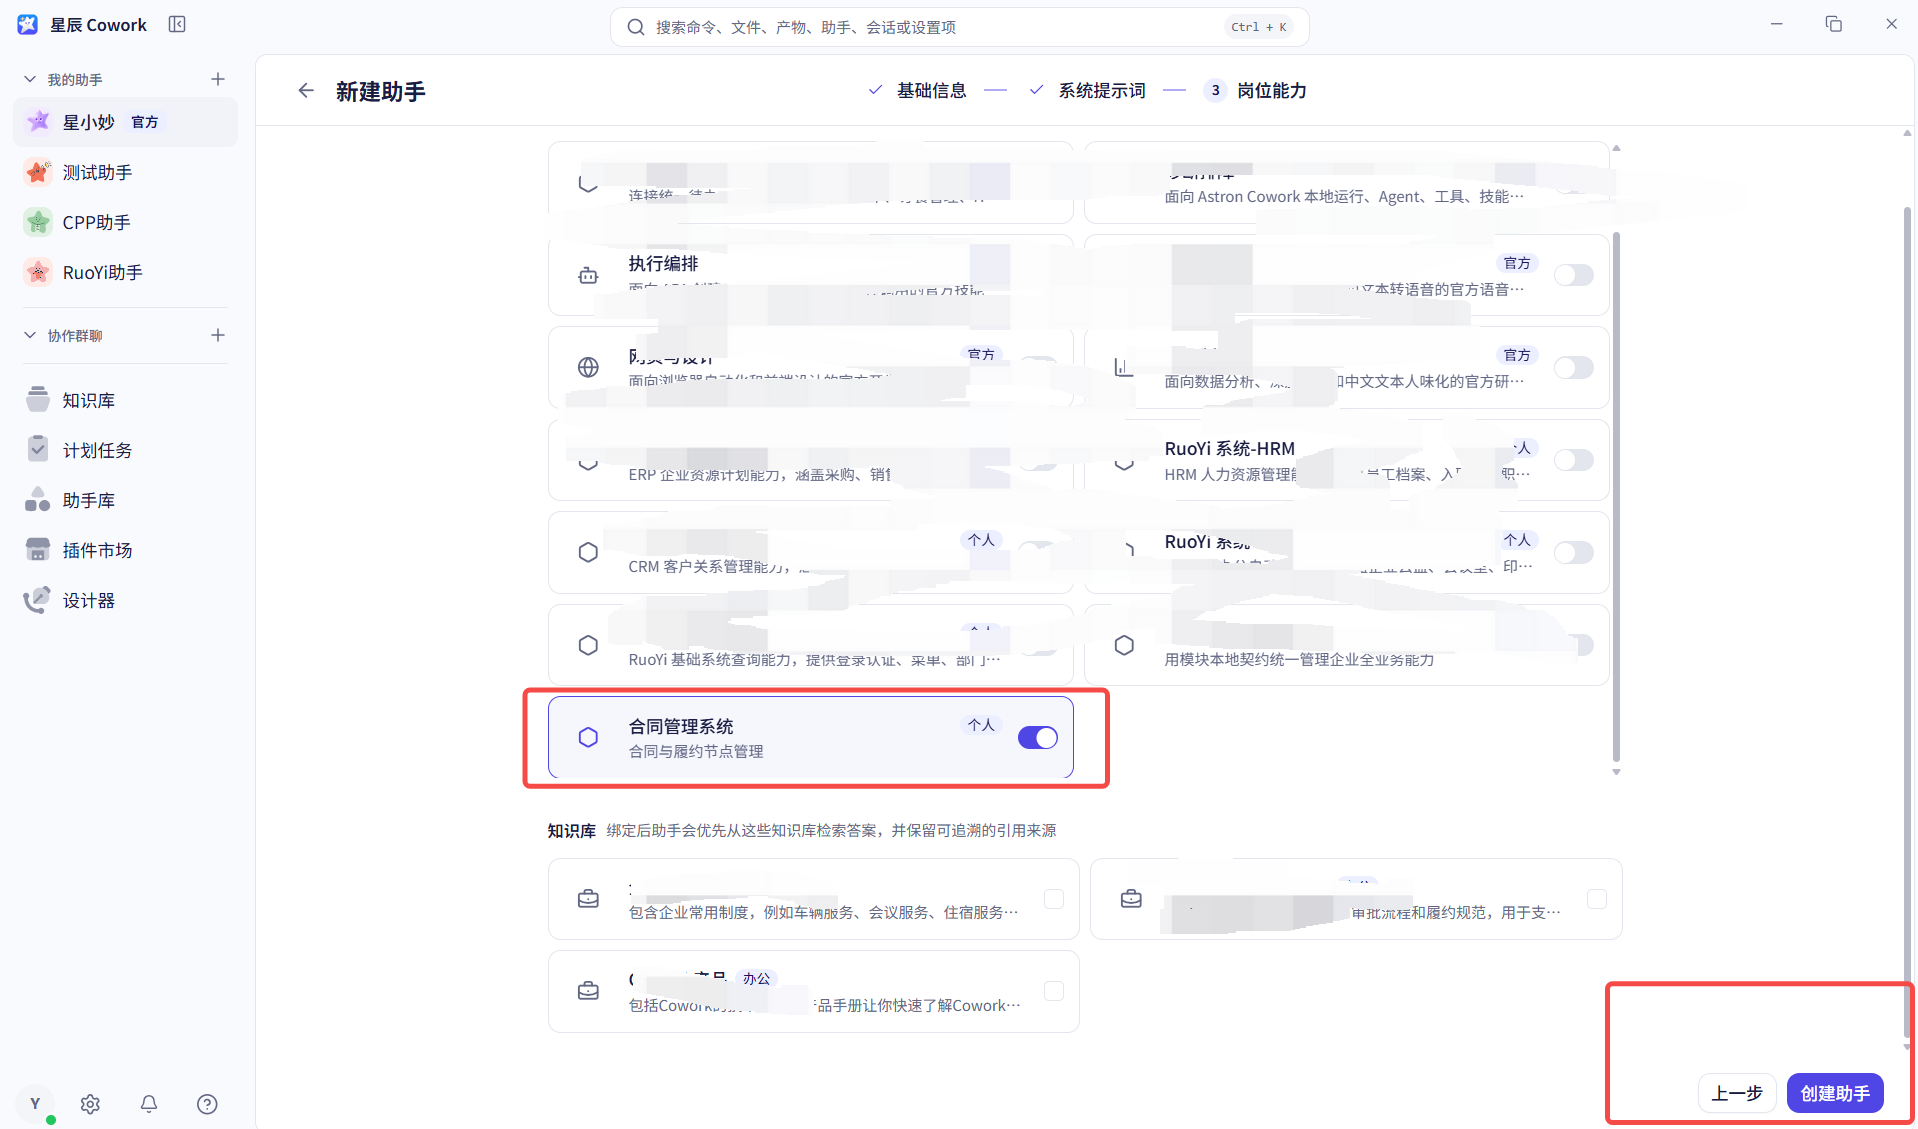The height and width of the screenshot is (1129, 1918).
Task: Check the 包含企业常用制度 knowledge base checkbox
Action: 1053,899
